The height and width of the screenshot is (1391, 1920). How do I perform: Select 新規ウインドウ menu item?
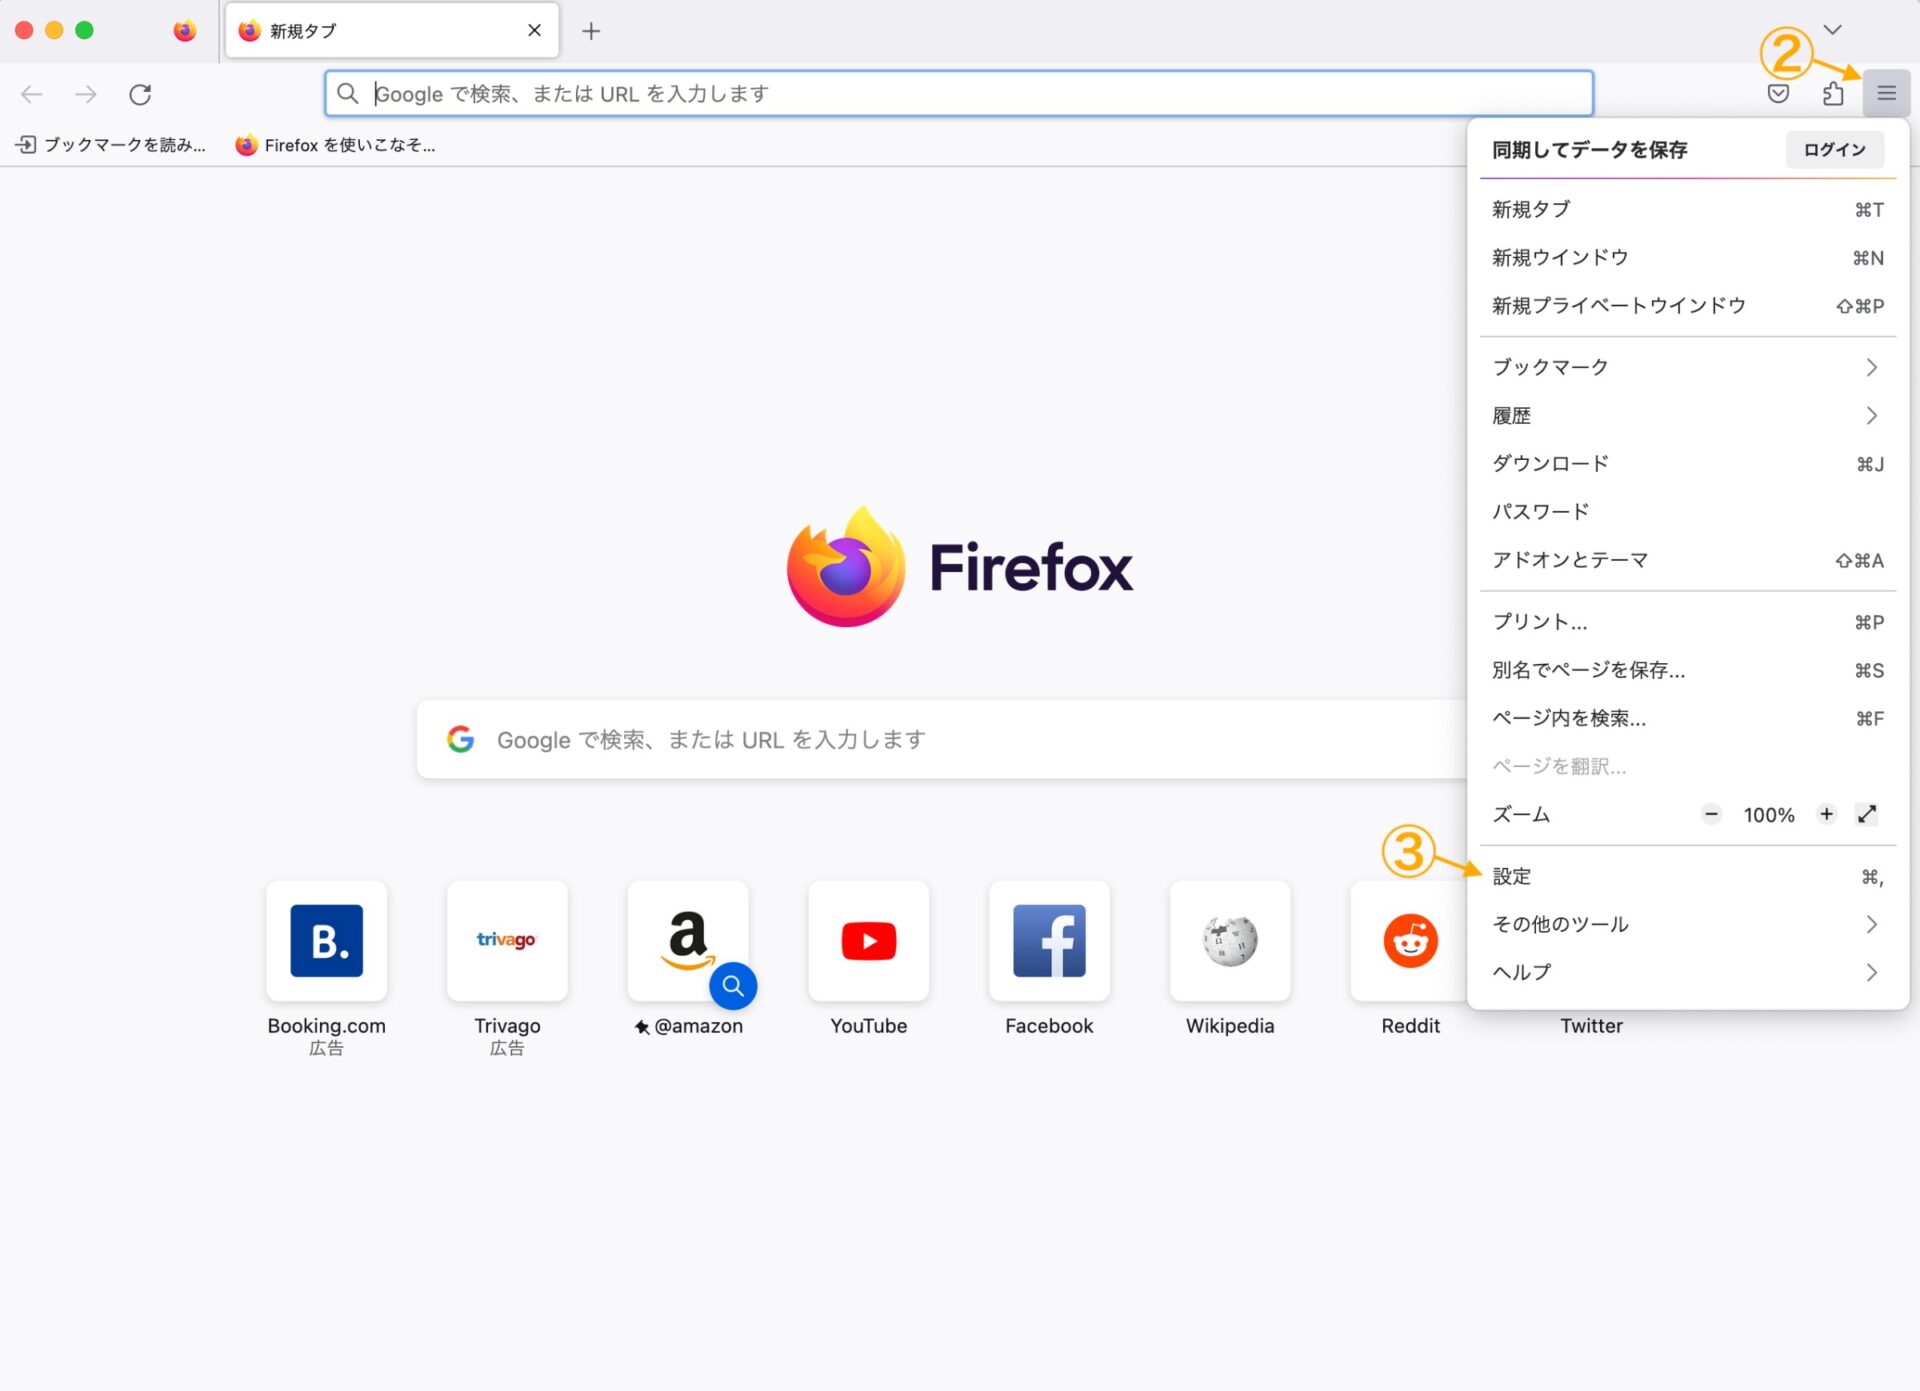[1687, 257]
